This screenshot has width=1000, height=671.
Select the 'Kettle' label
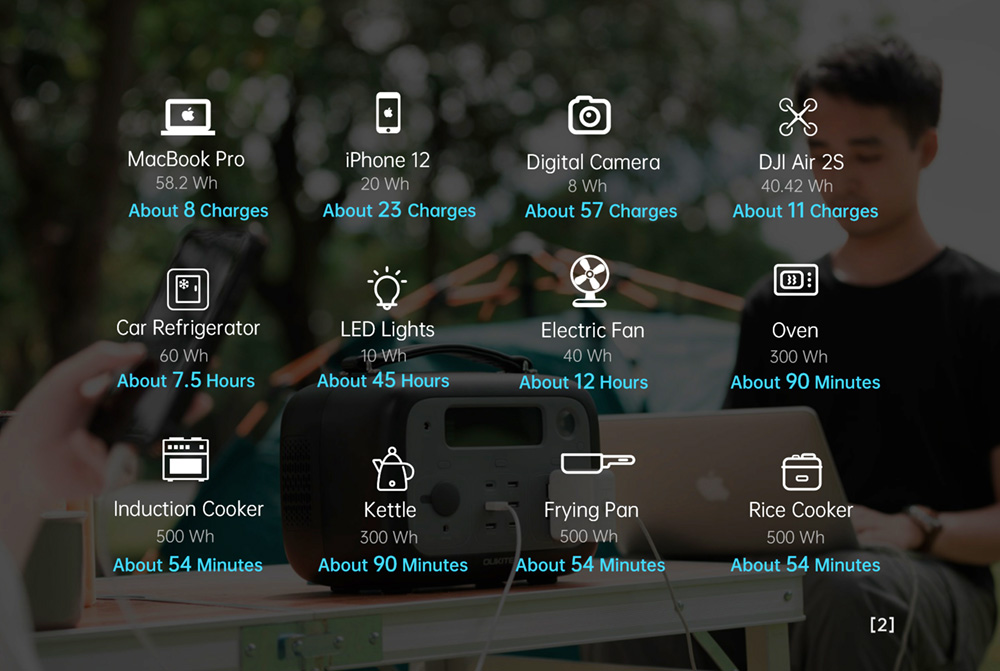(390, 510)
